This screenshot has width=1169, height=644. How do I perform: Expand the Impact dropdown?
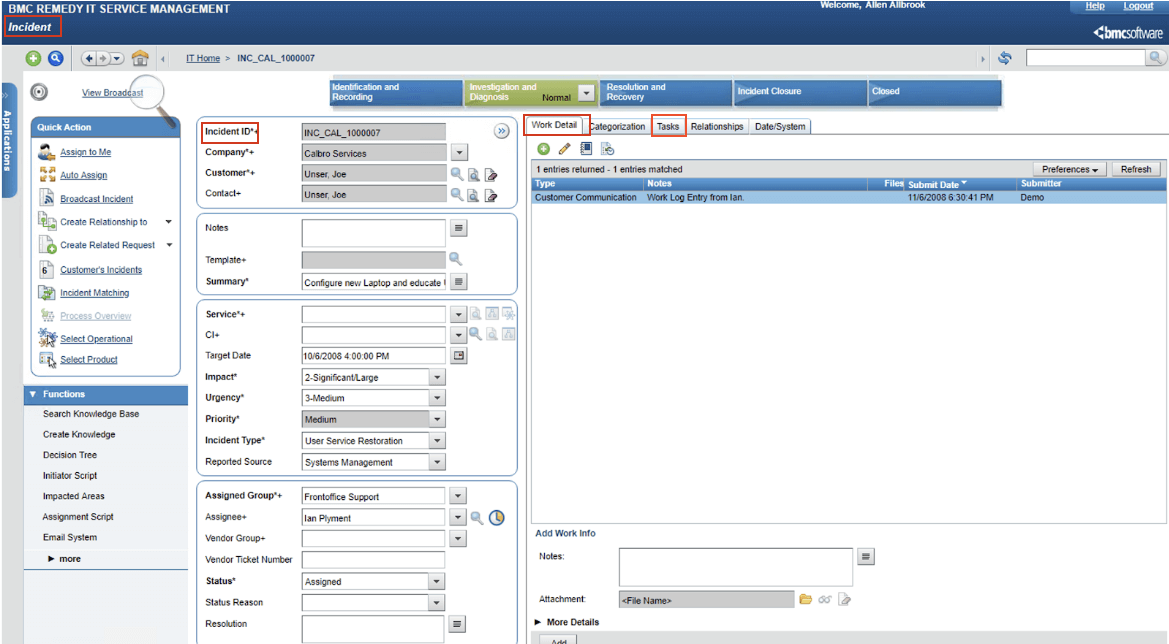pos(438,377)
